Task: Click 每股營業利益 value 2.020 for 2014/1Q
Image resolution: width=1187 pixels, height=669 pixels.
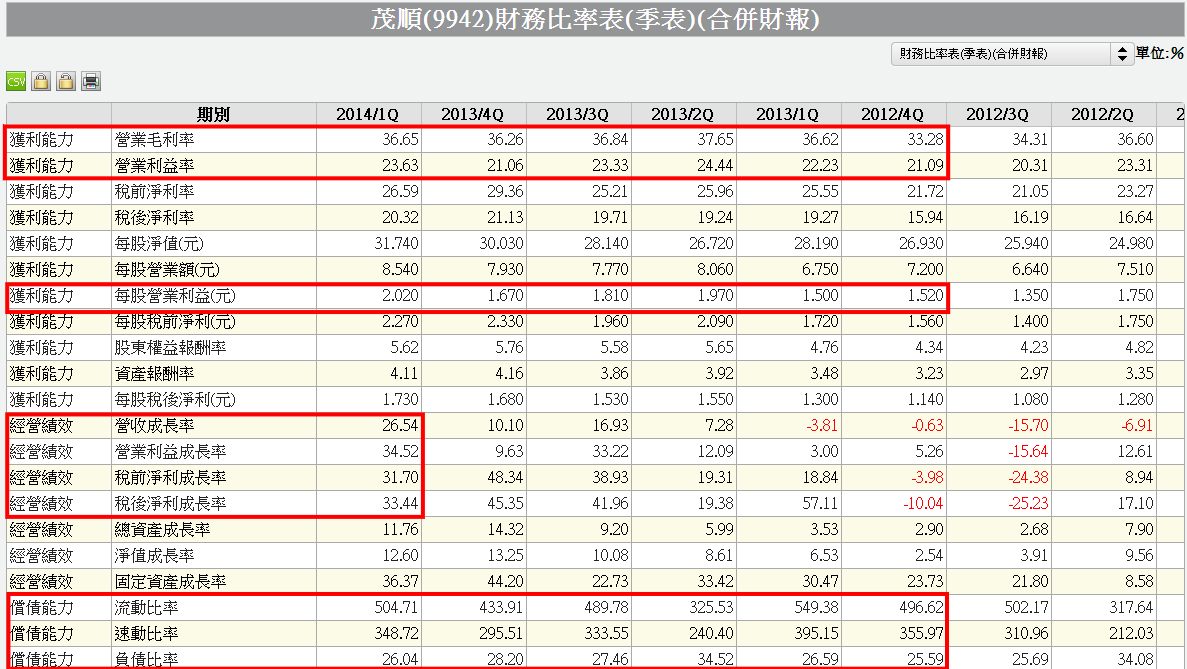Action: pos(400,295)
